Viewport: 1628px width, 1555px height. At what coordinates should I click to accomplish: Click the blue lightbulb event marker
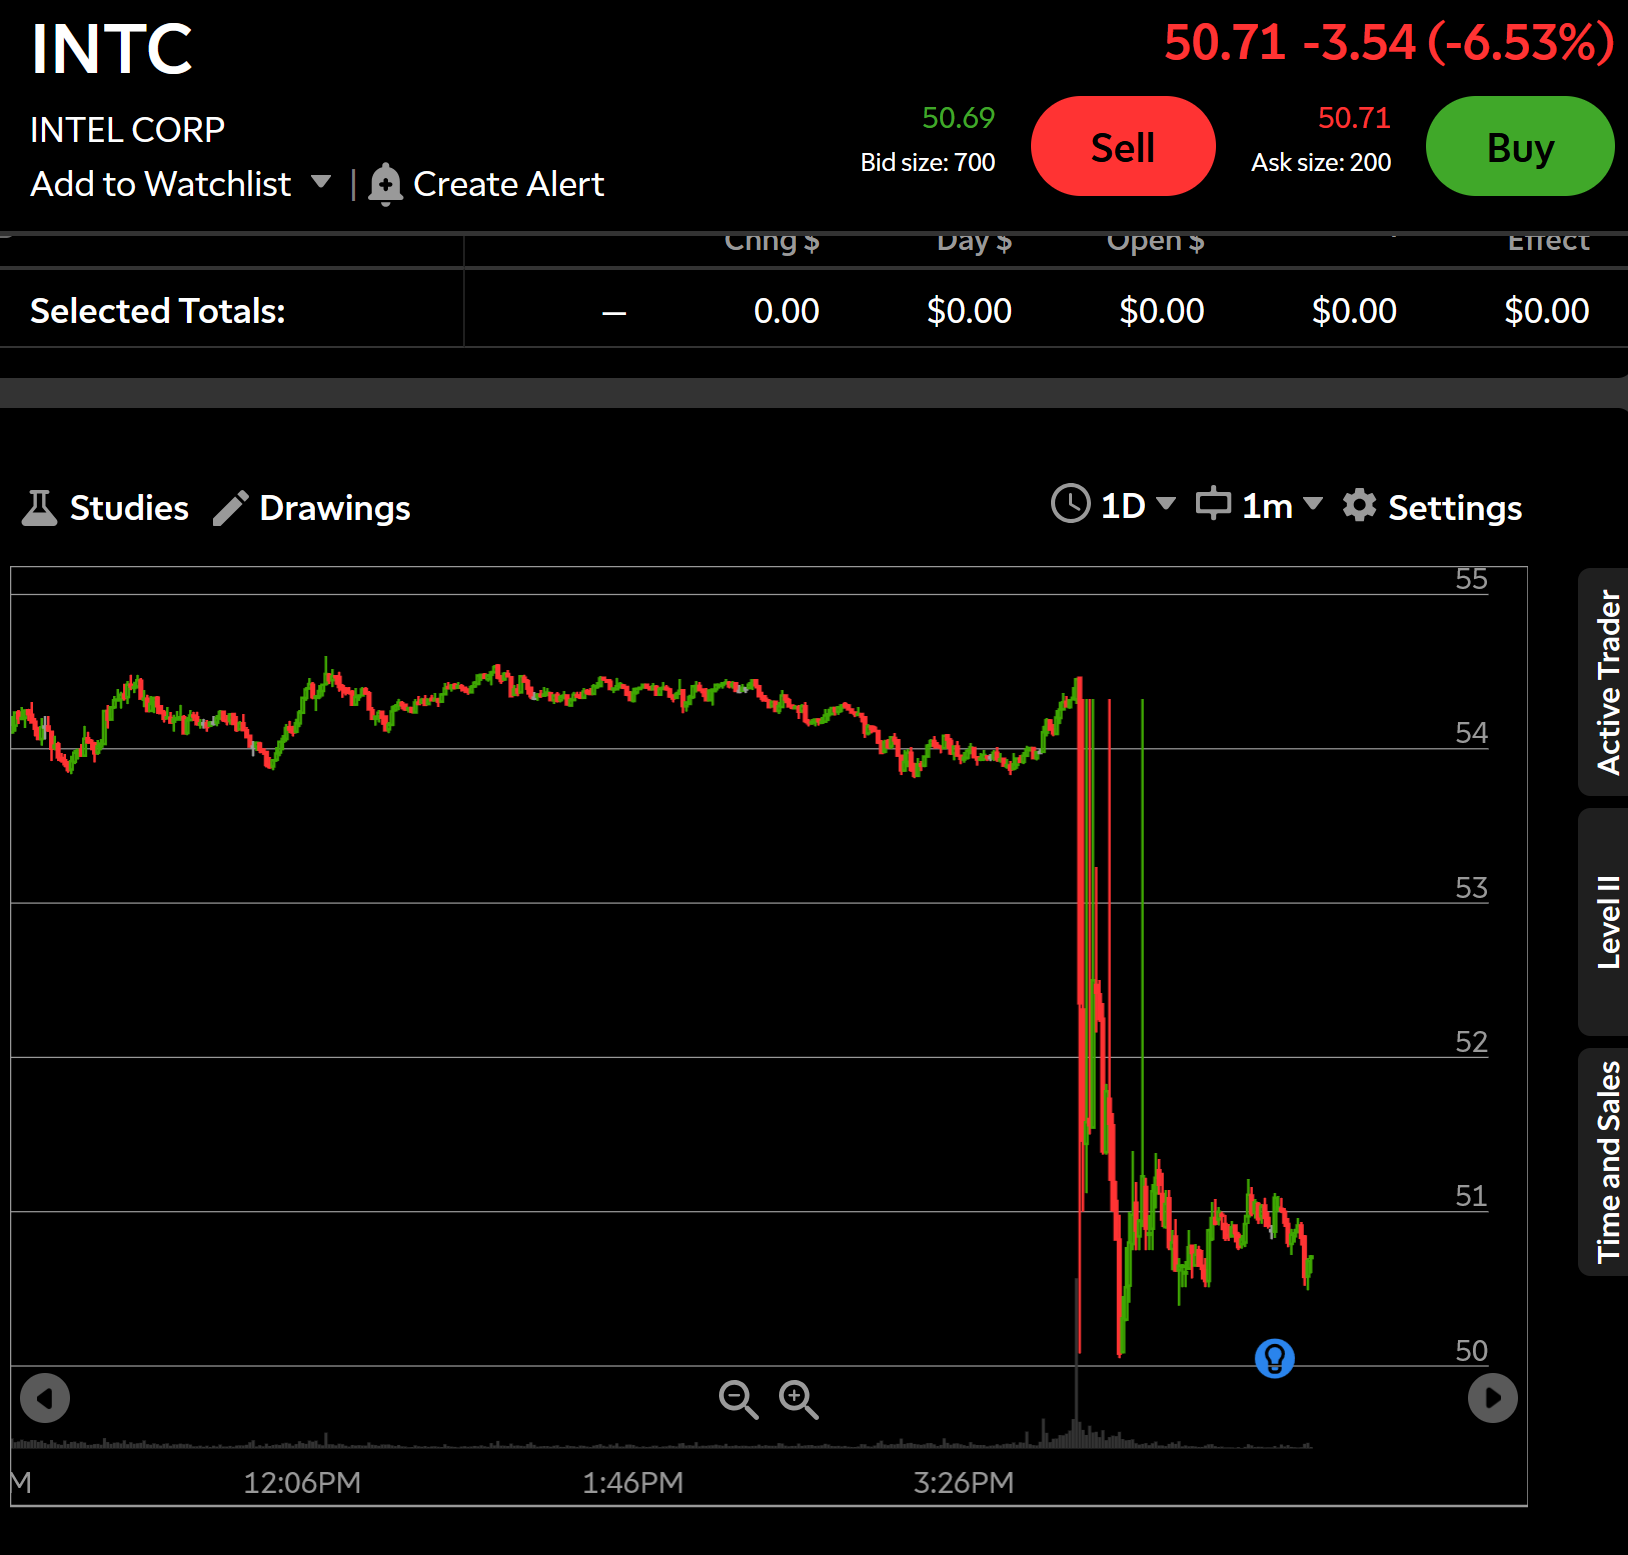[x=1274, y=1358]
